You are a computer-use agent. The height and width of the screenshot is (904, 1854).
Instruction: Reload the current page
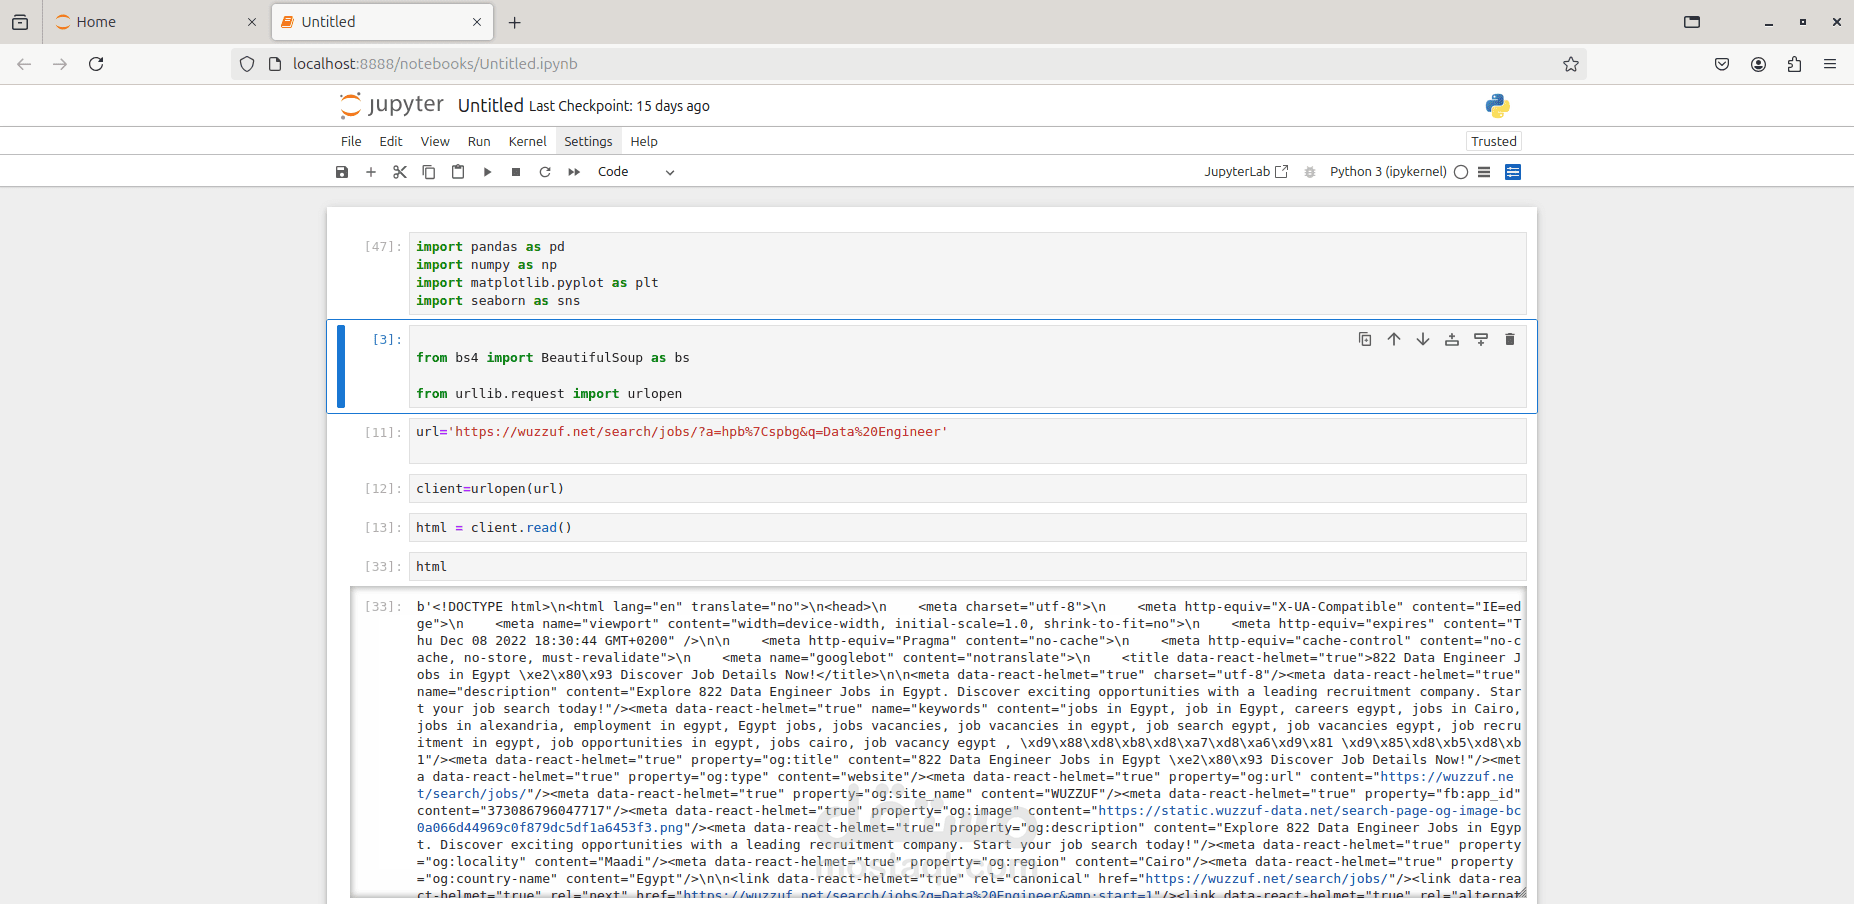click(96, 64)
